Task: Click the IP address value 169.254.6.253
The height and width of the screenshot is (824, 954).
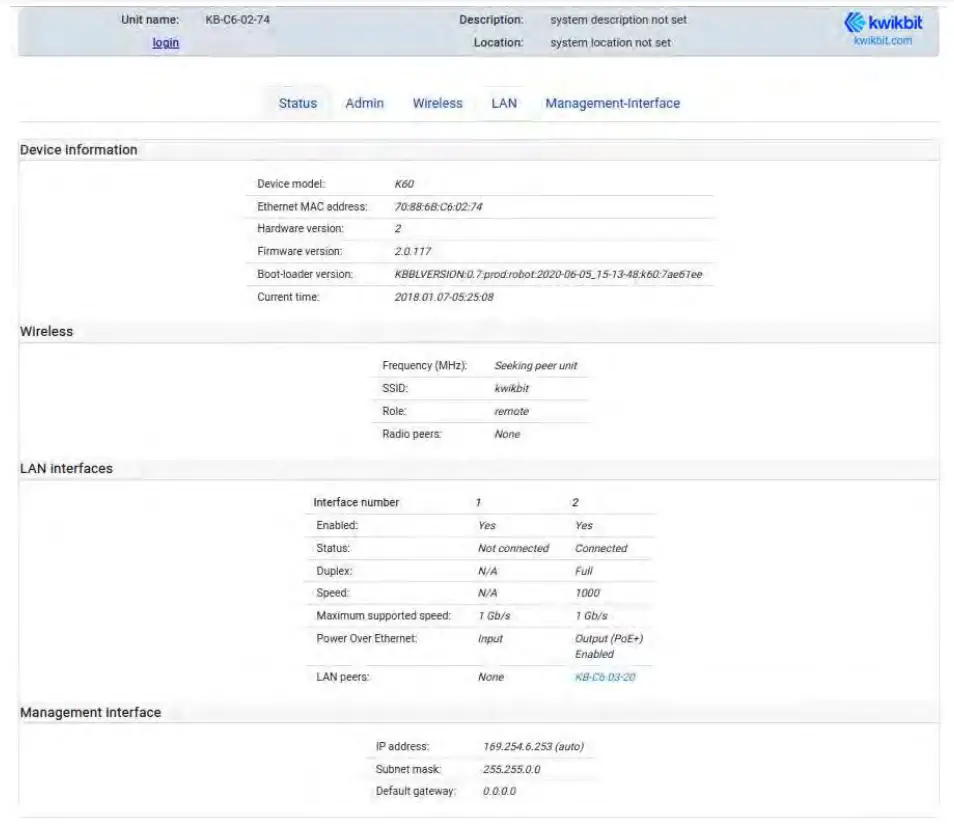Action: point(533,747)
